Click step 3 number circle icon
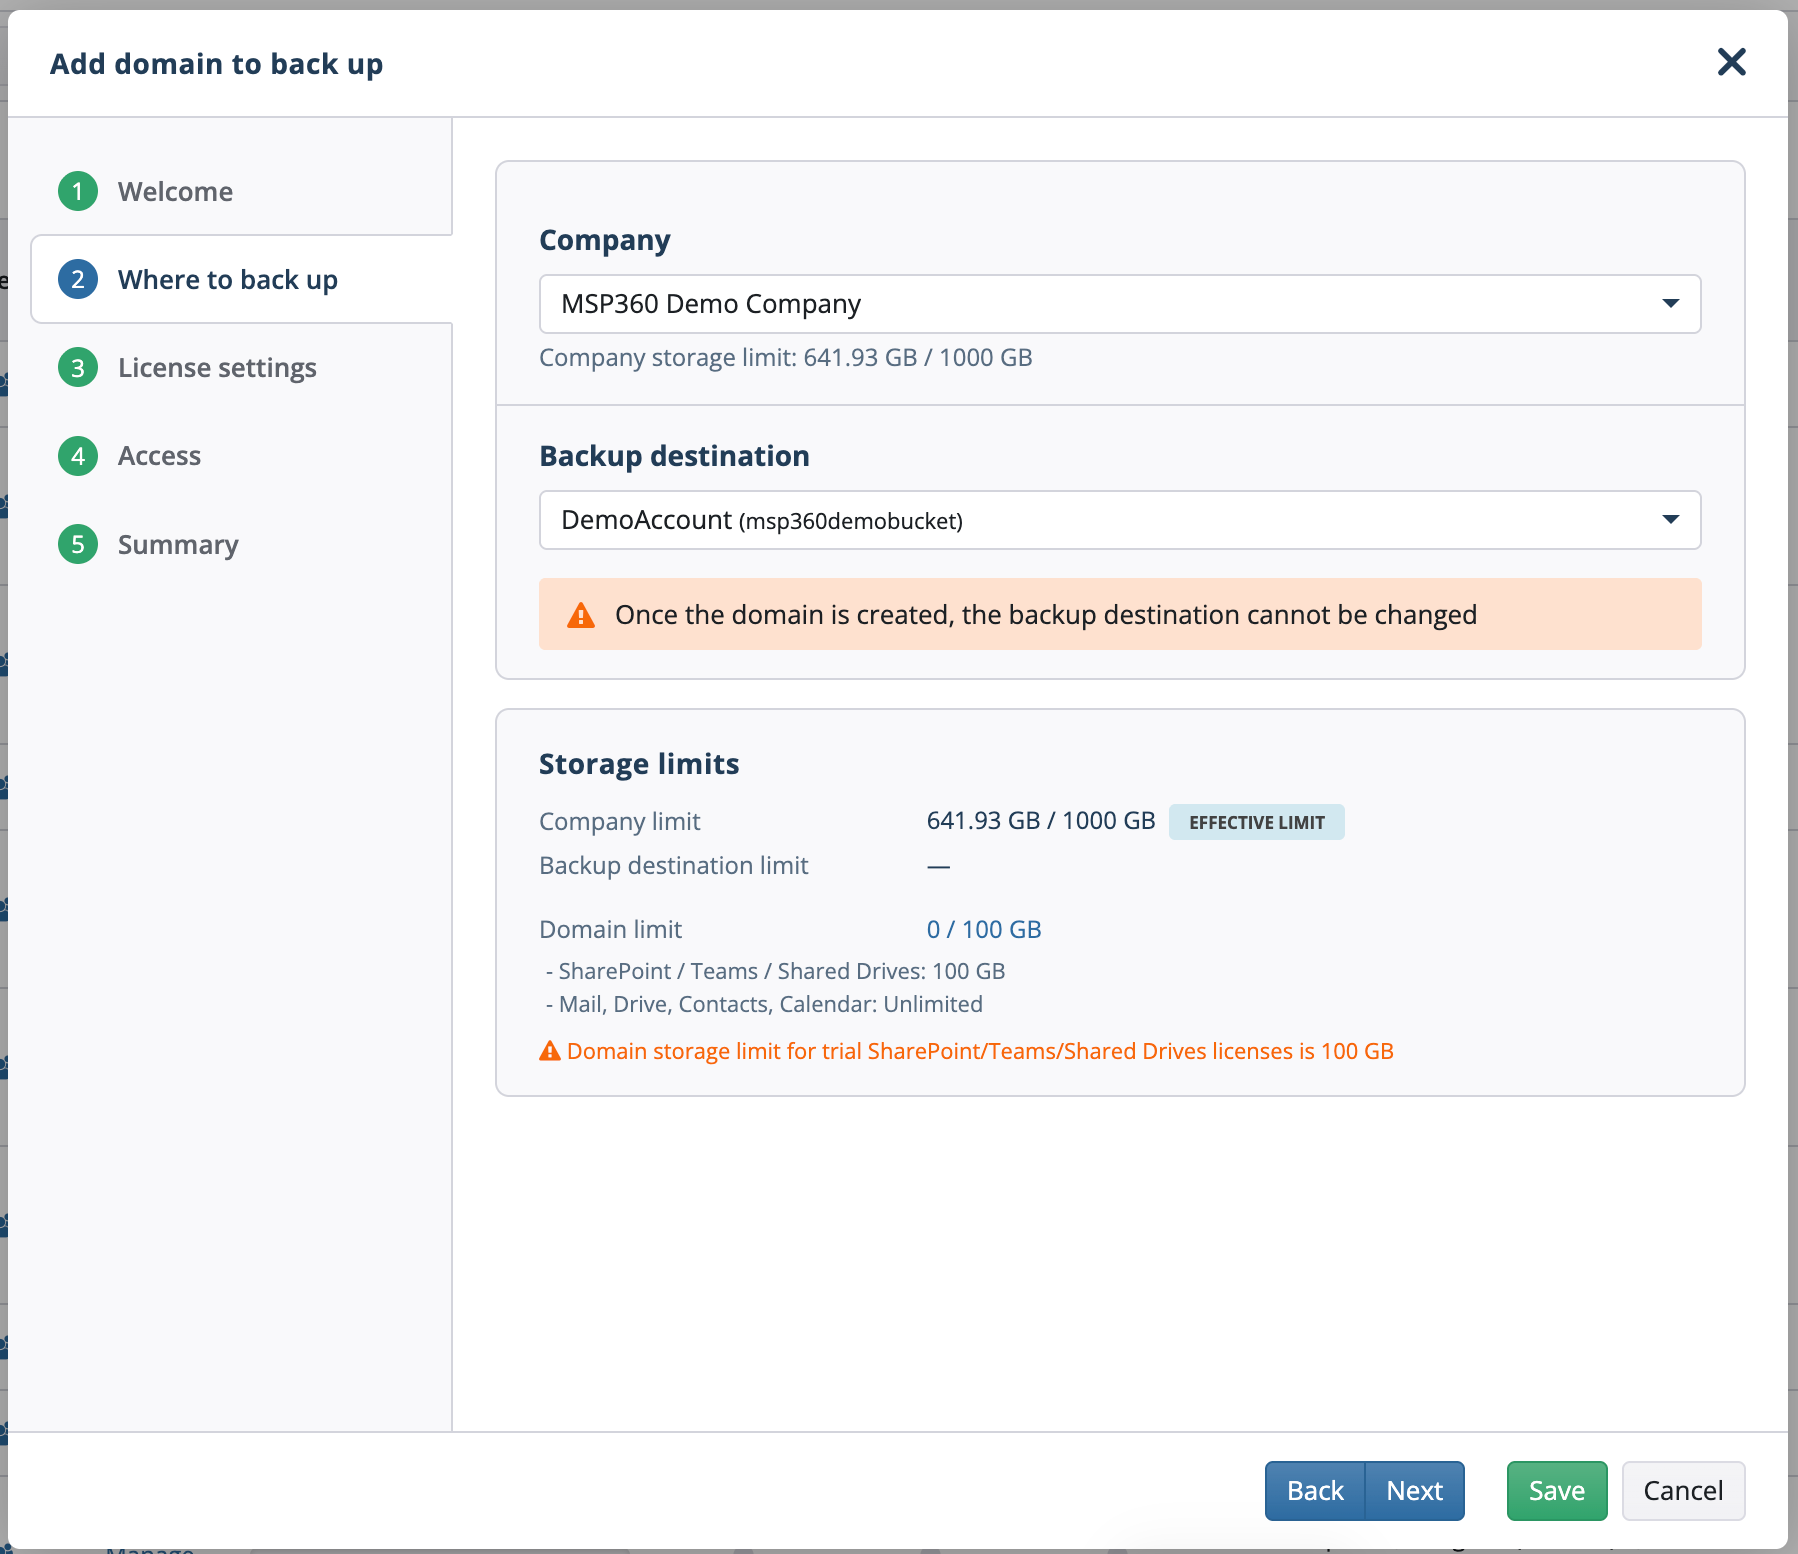The height and width of the screenshot is (1554, 1798). [78, 368]
